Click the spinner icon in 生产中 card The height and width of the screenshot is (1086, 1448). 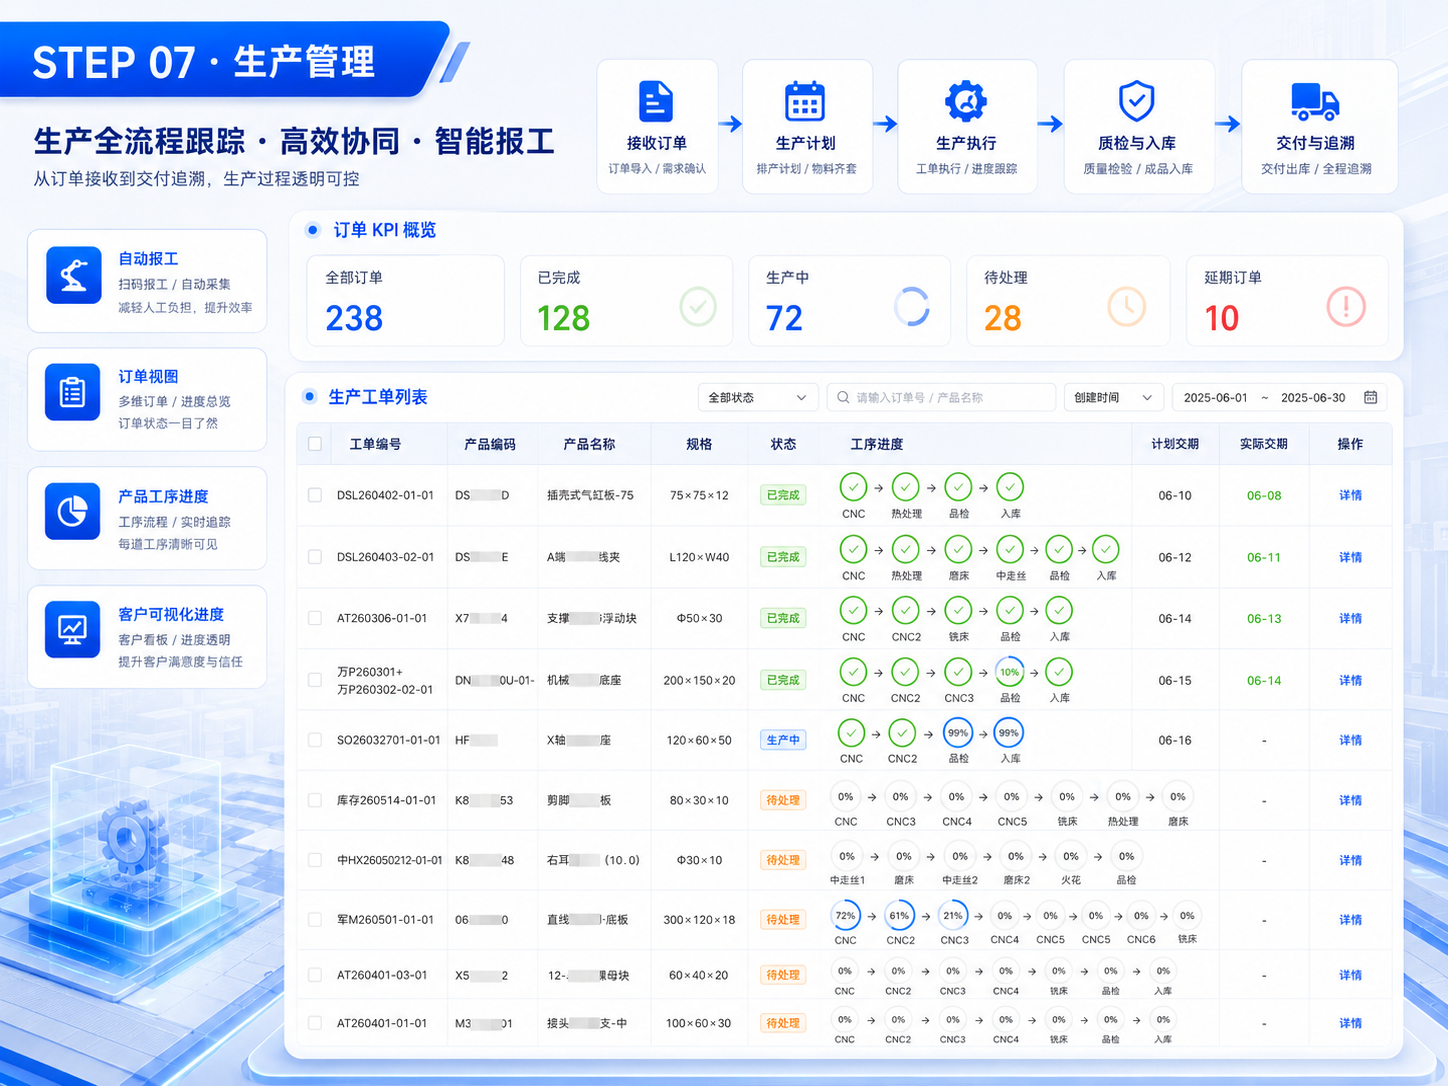(x=911, y=307)
